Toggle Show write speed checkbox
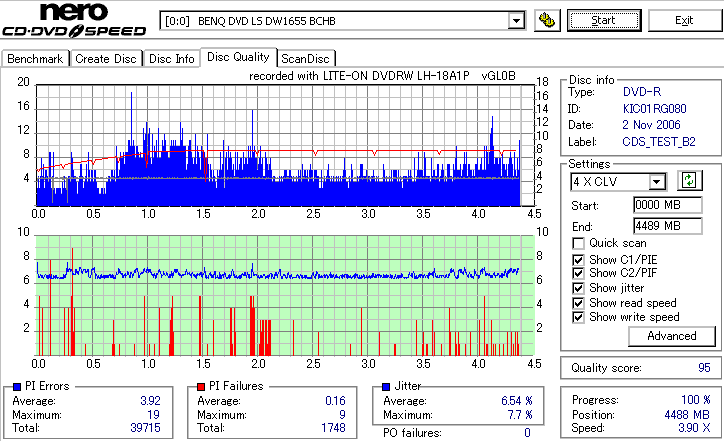Image resolution: width=724 pixels, height=441 pixels. click(578, 318)
